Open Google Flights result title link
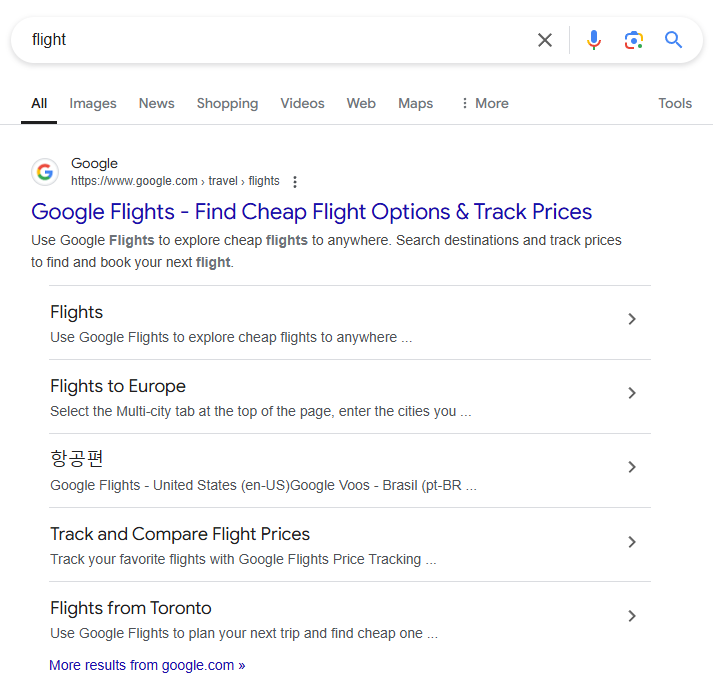This screenshot has height=691, width=713. tap(311, 212)
